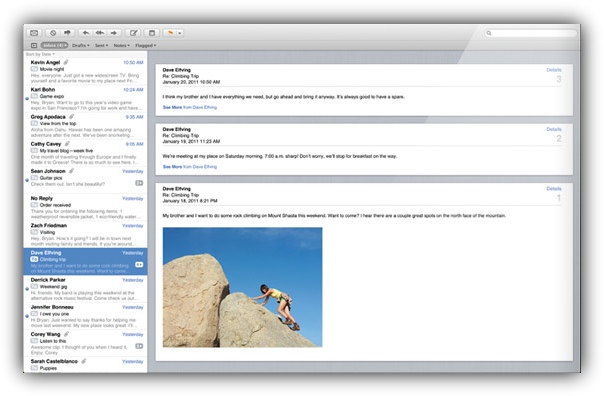
Task: Open Kevin Angel's Movie night message
Action: click(x=86, y=72)
